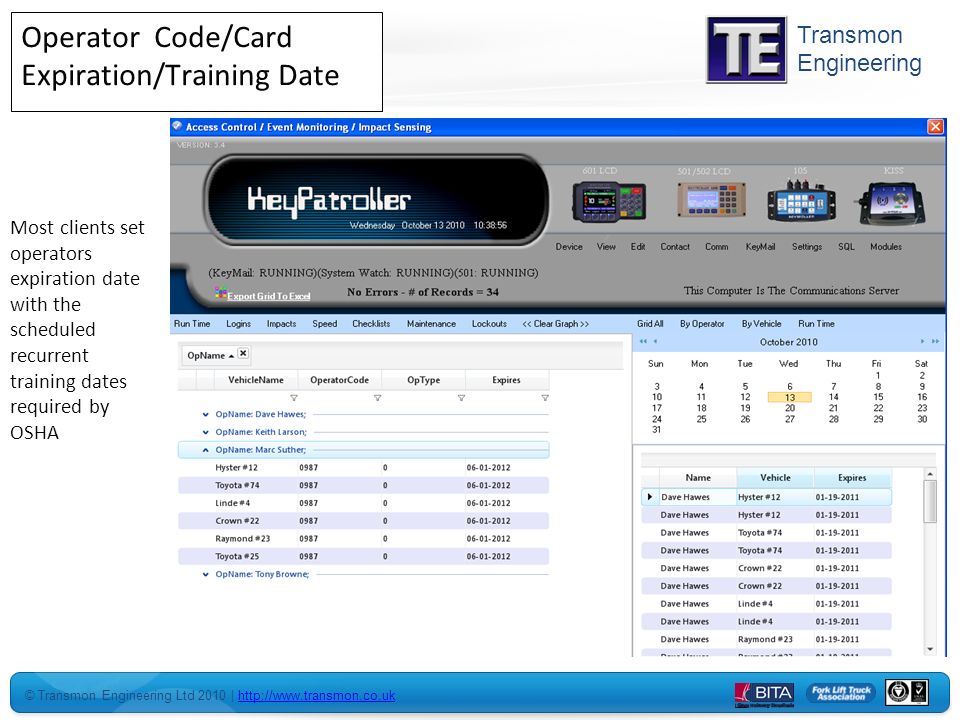Click the Fork Lift Truck Association logo

pyautogui.click(x=840, y=692)
